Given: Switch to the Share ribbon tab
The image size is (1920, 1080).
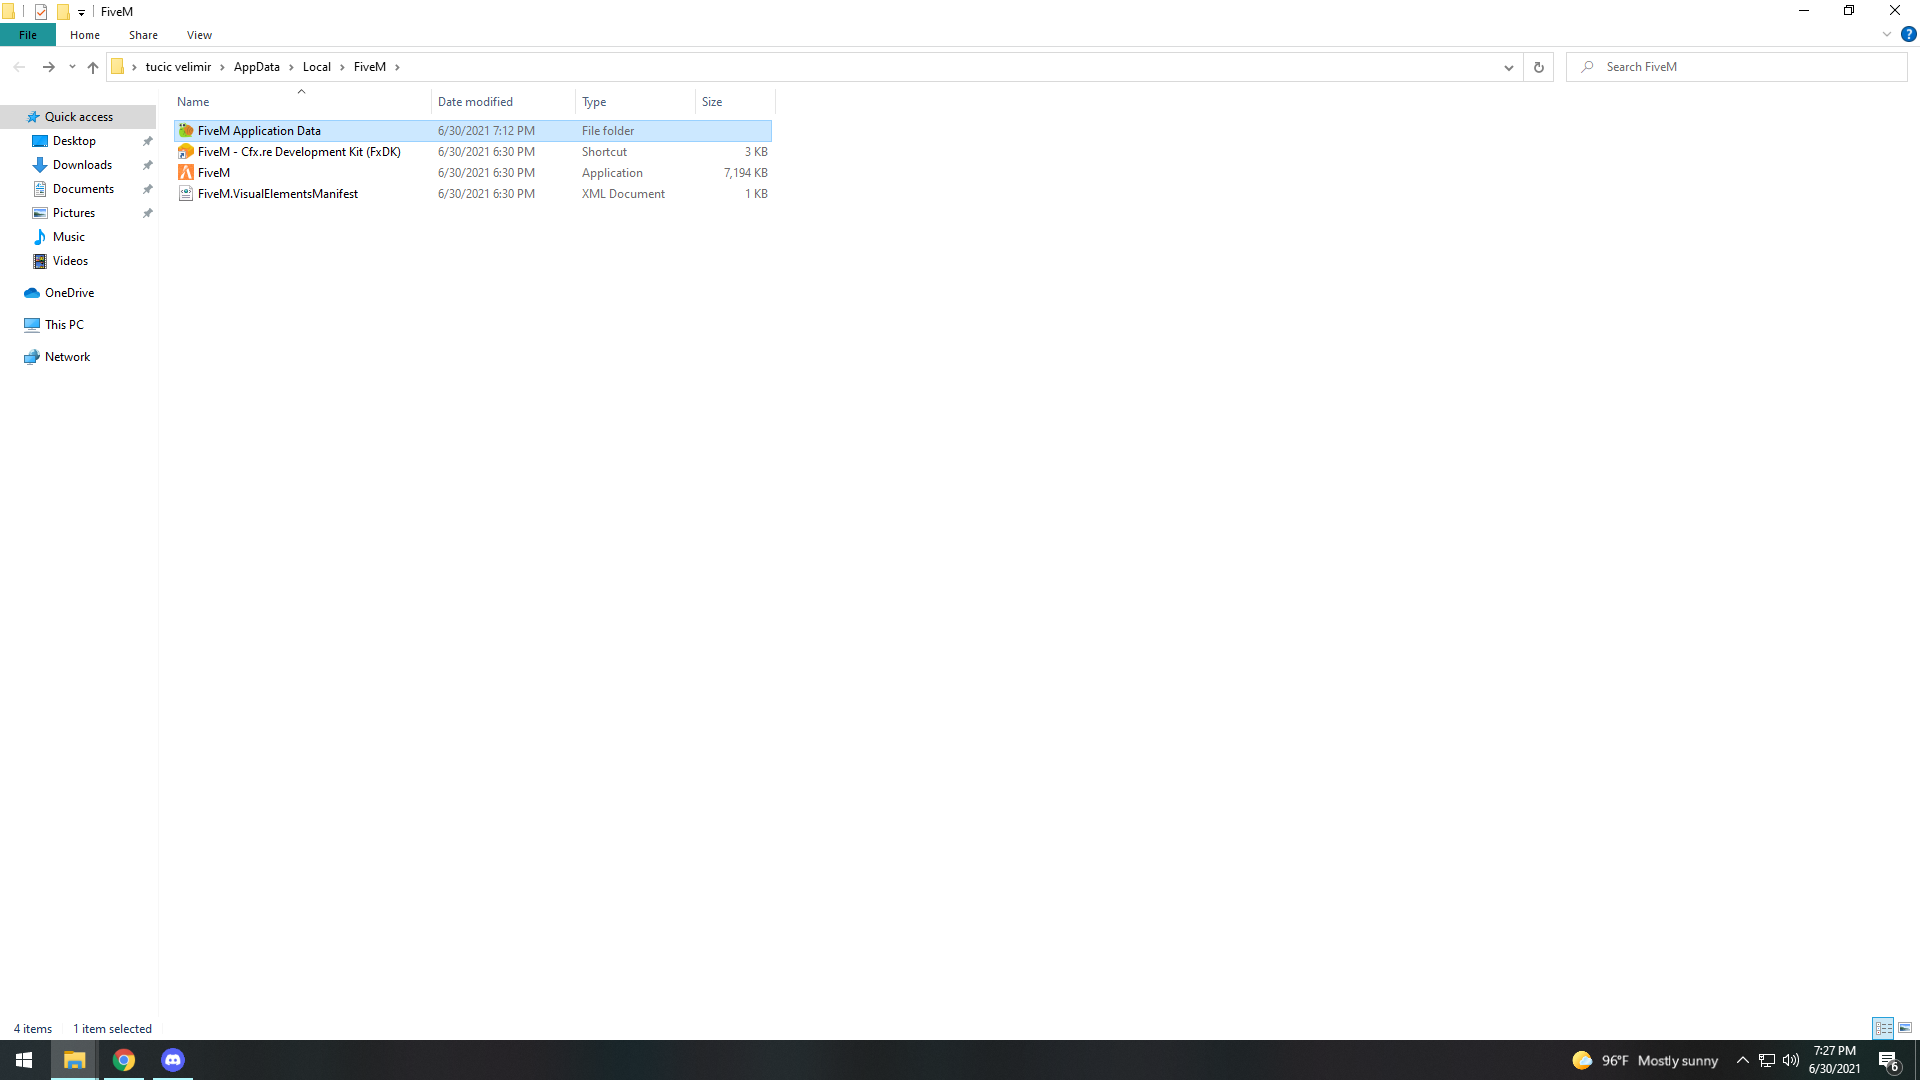Looking at the screenshot, I should (x=143, y=35).
